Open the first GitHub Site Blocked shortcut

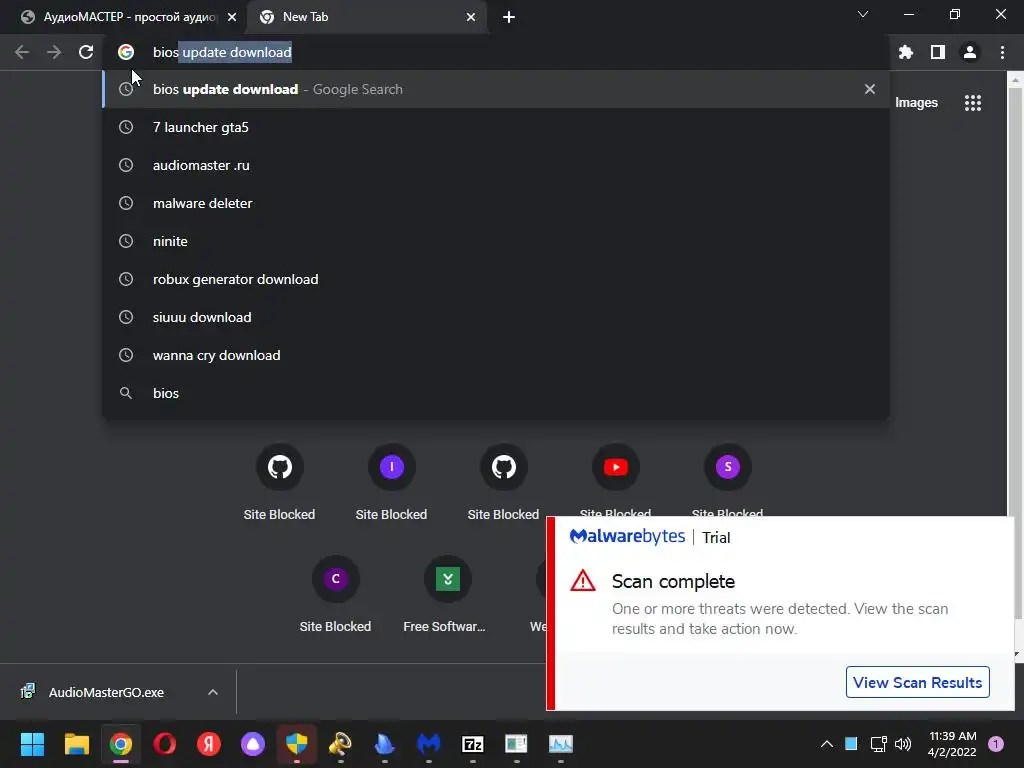[280, 482]
